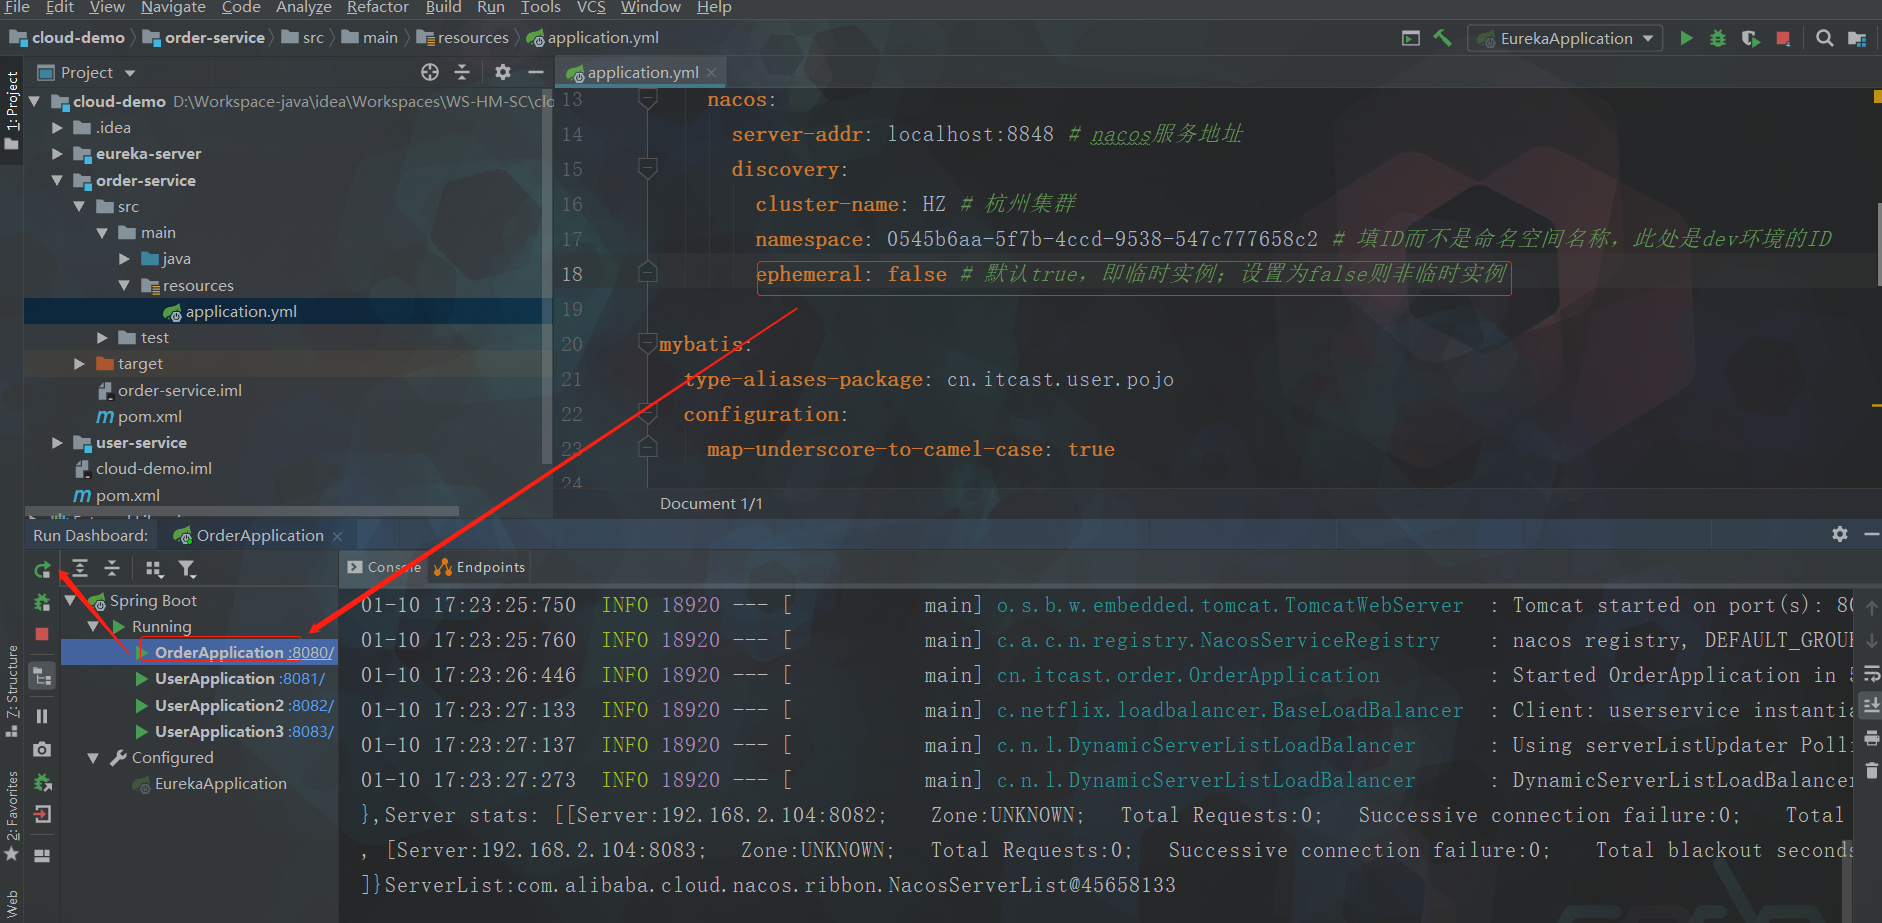Expand all nodes in Run Dashboard tree
Viewport: 1882px width, 923px height.
click(80, 569)
